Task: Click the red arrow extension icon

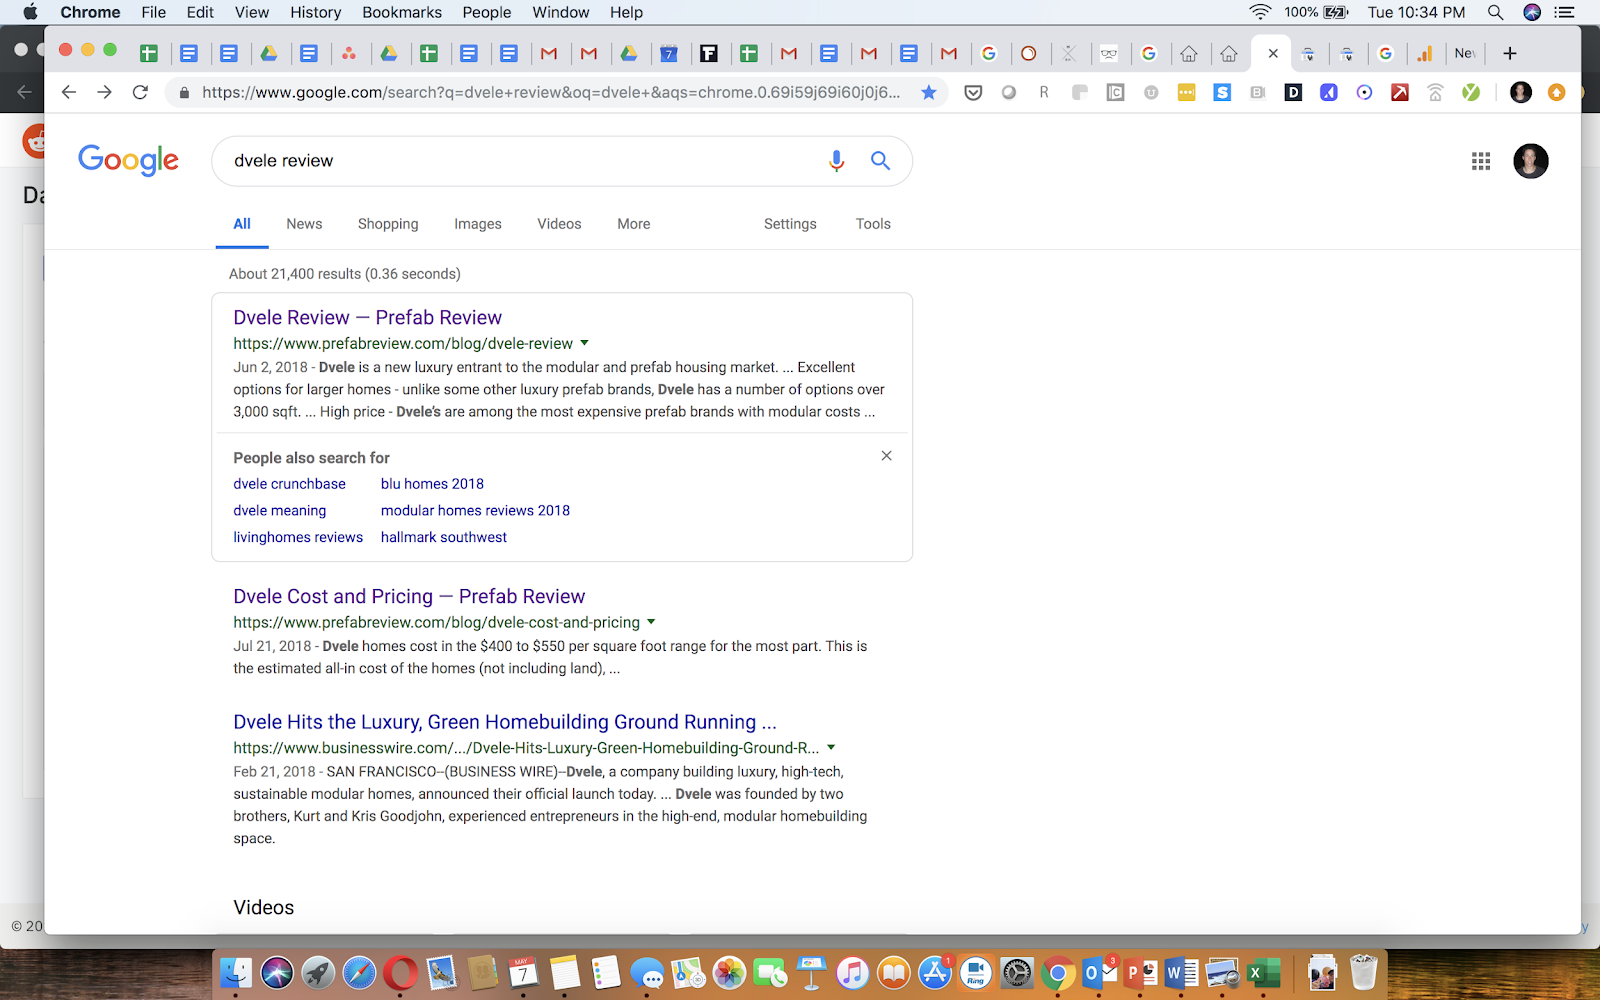Action: tap(1400, 92)
